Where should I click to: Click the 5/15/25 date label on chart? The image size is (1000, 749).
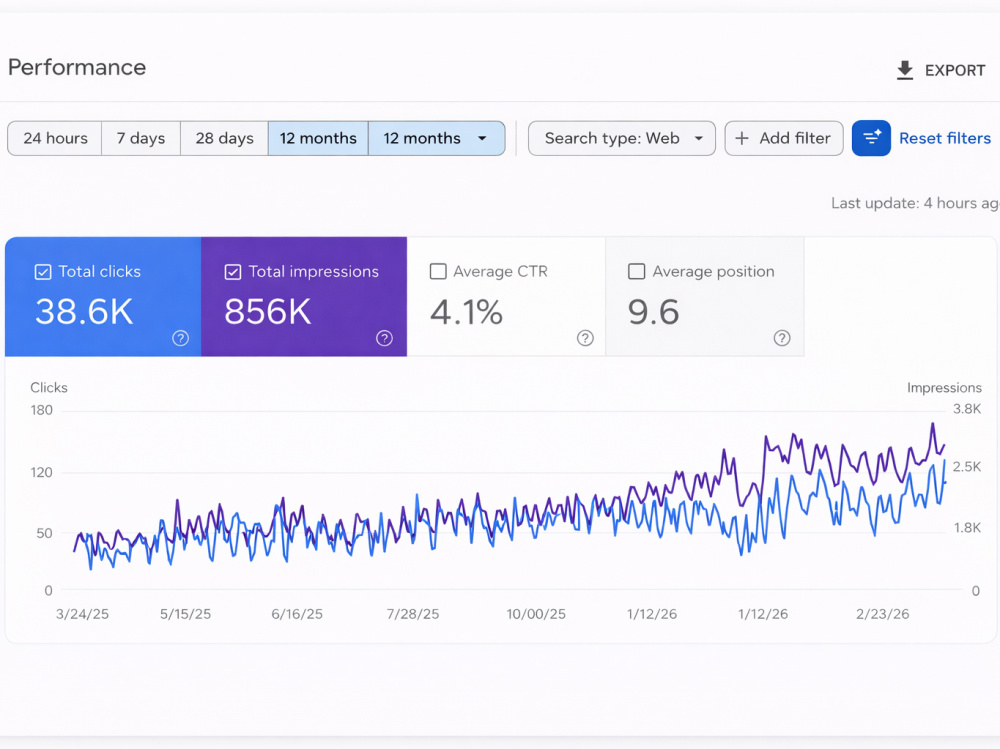185,614
